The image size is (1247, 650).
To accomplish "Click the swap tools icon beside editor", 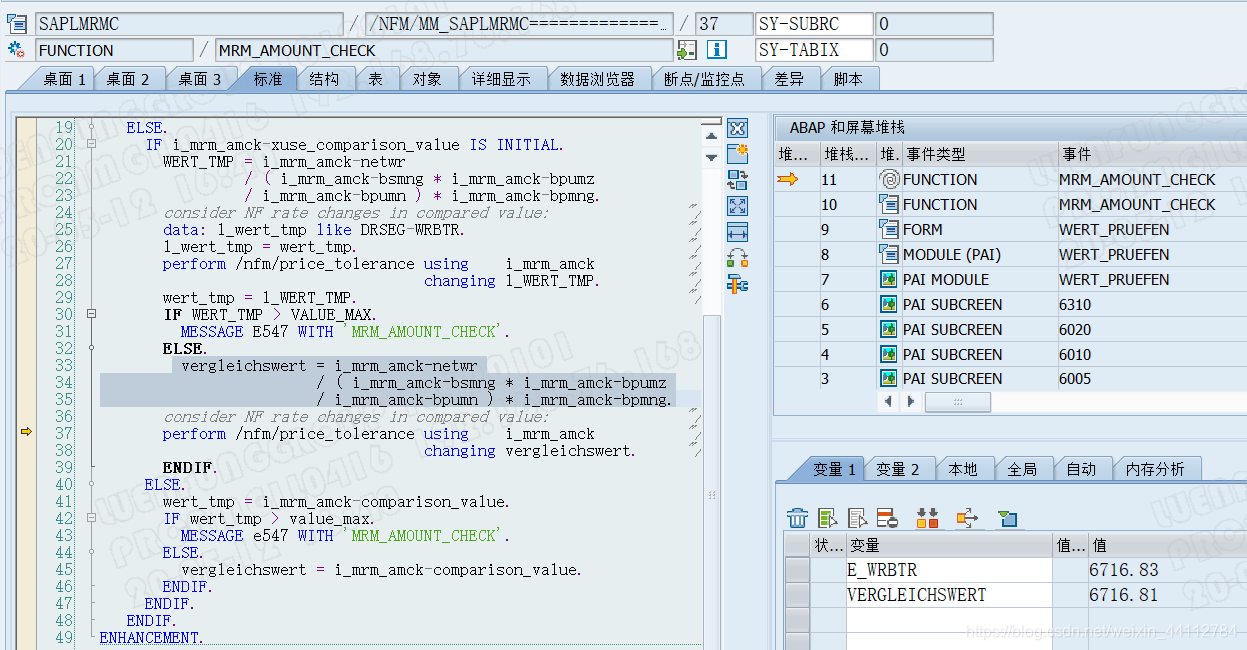I will [x=738, y=258].
